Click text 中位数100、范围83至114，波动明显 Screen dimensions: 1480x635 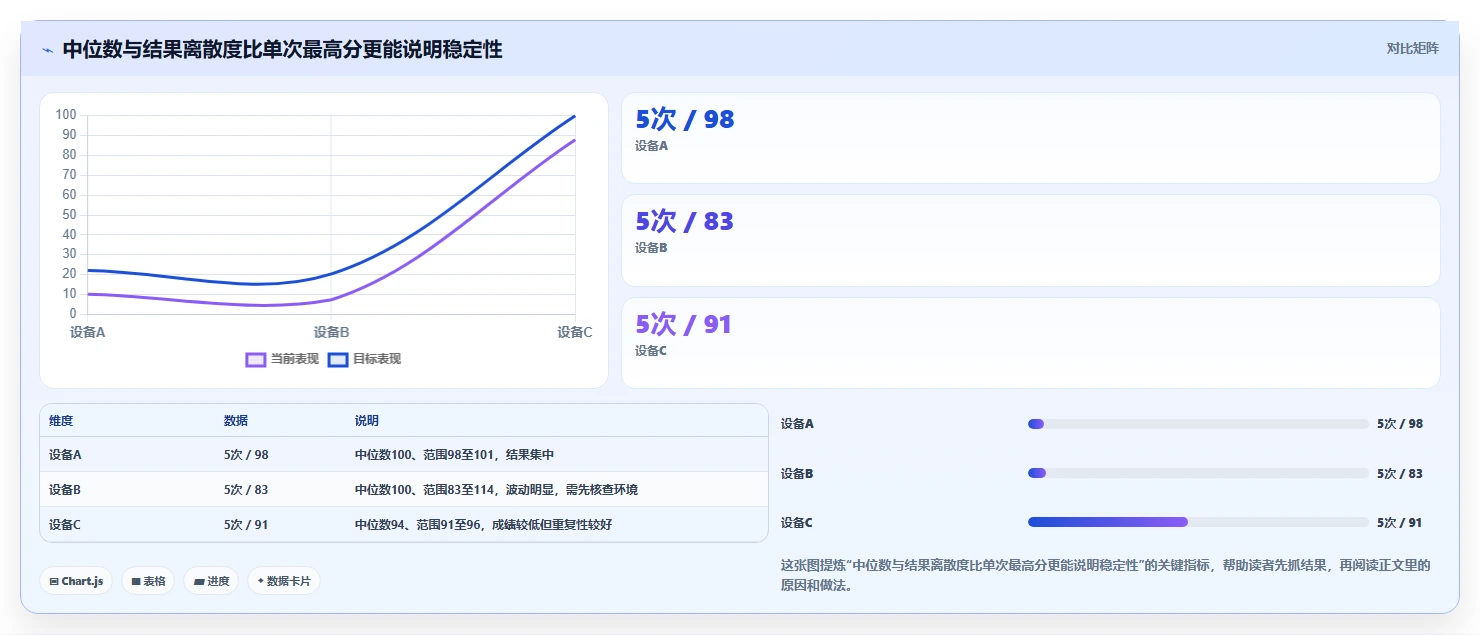(457, 490)
